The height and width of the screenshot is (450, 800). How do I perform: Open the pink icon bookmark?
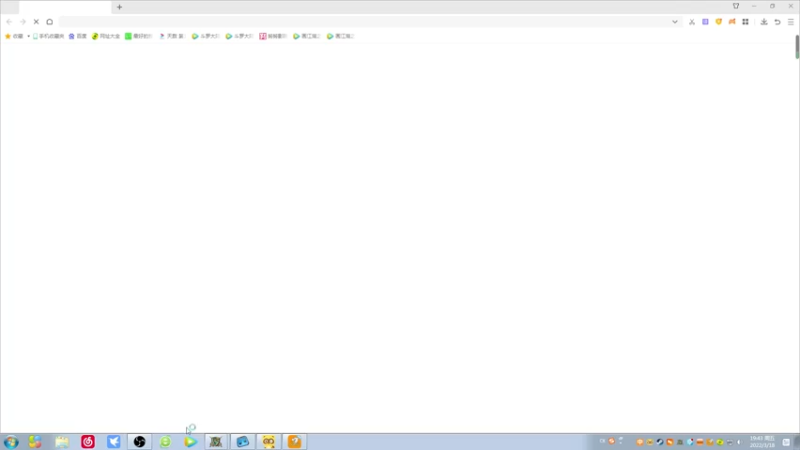273,36
